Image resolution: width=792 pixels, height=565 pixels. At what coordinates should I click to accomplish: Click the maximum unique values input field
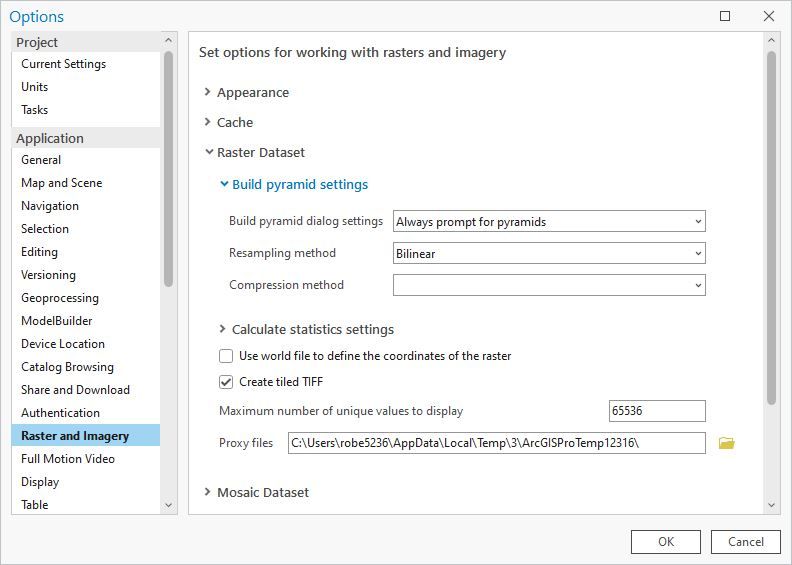[x=656, y=411]
